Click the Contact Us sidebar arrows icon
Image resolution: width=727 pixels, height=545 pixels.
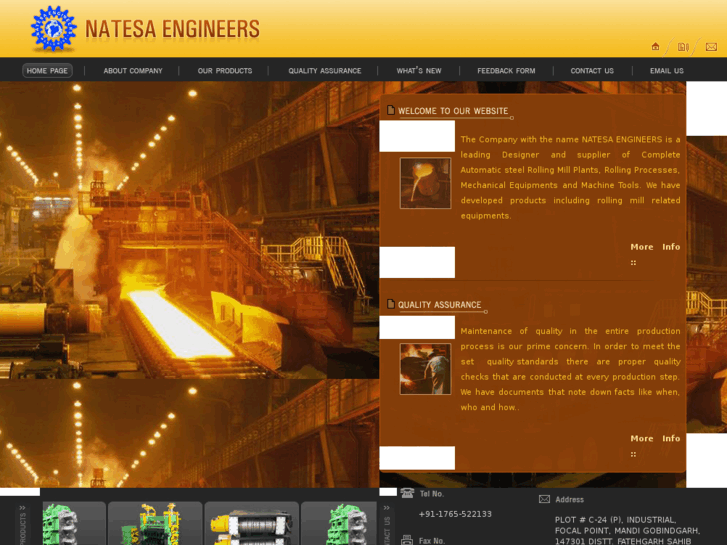tap(386, 508)
